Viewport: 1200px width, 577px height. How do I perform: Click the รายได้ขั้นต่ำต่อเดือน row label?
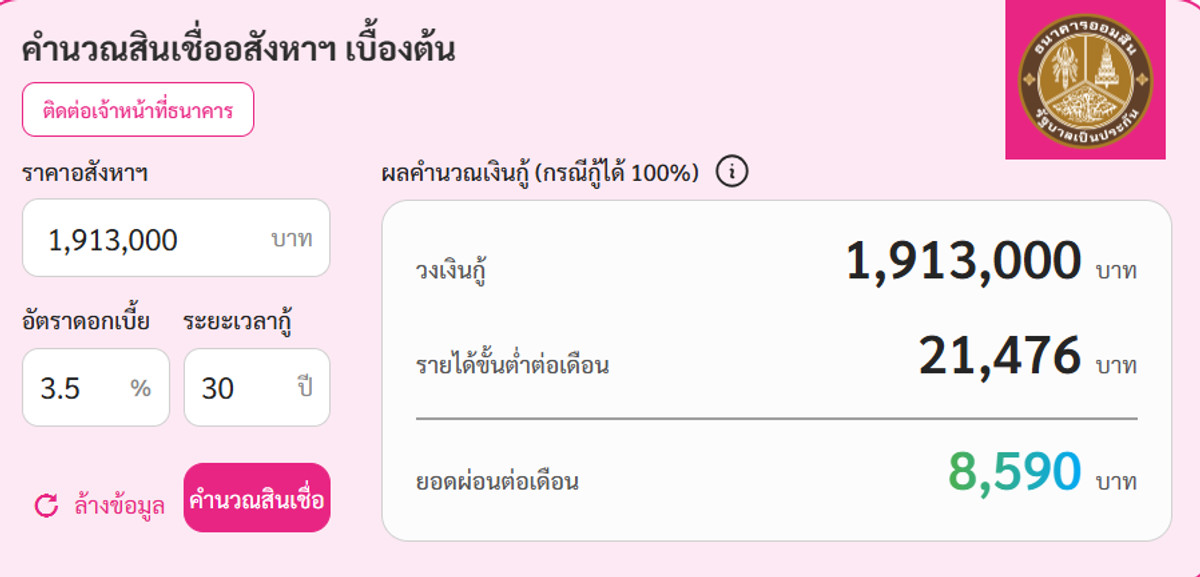point(512,365)
